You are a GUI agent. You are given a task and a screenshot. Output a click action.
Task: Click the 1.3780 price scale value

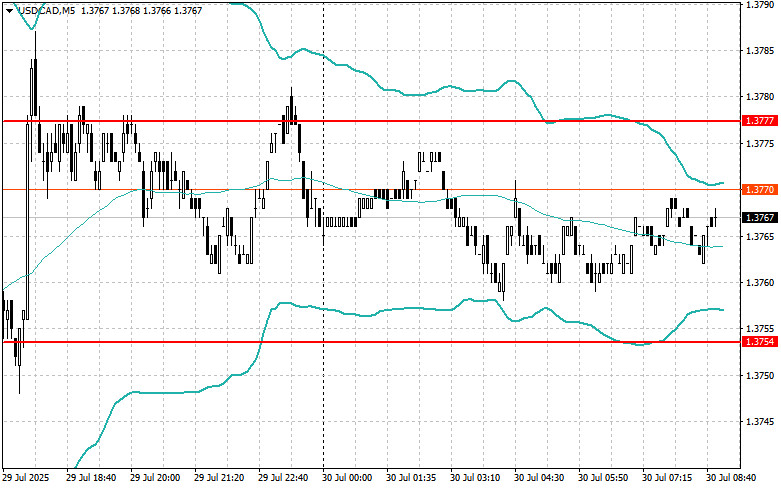point(760,97)
